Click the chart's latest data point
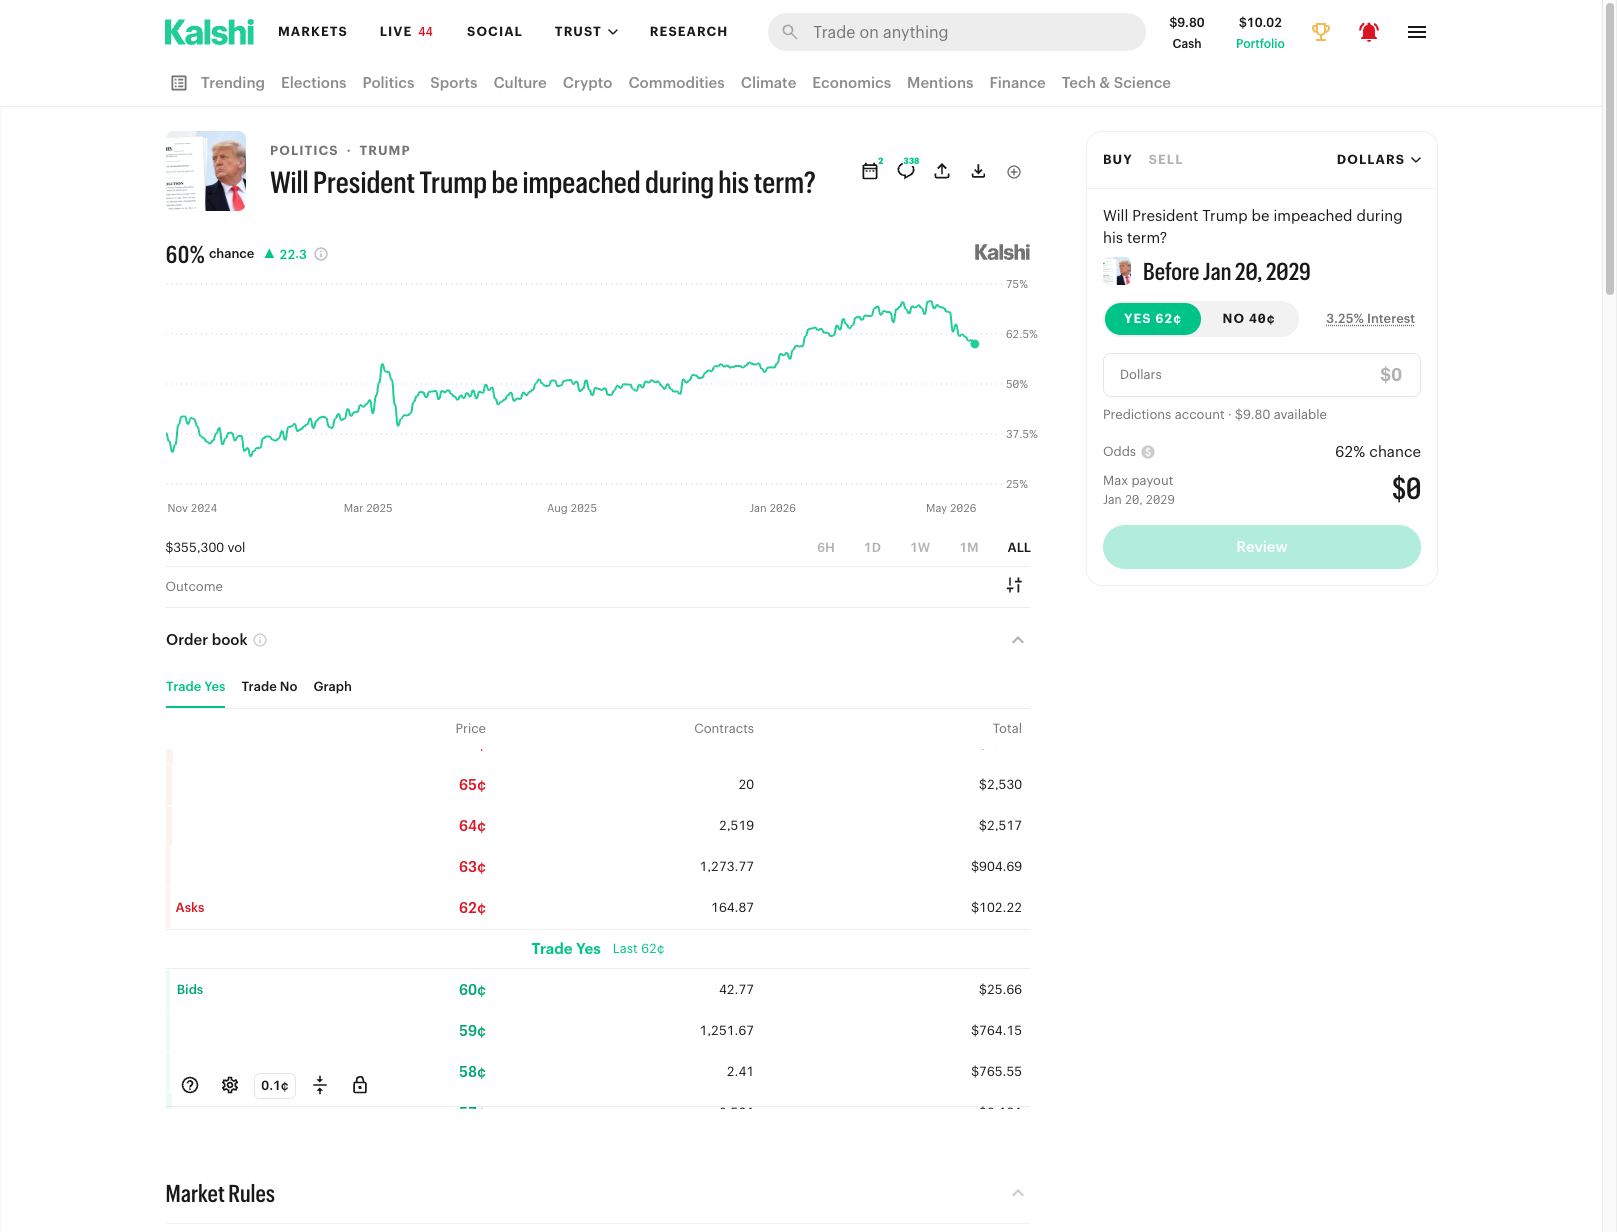 pyautogui.click(x=975, y=344)
